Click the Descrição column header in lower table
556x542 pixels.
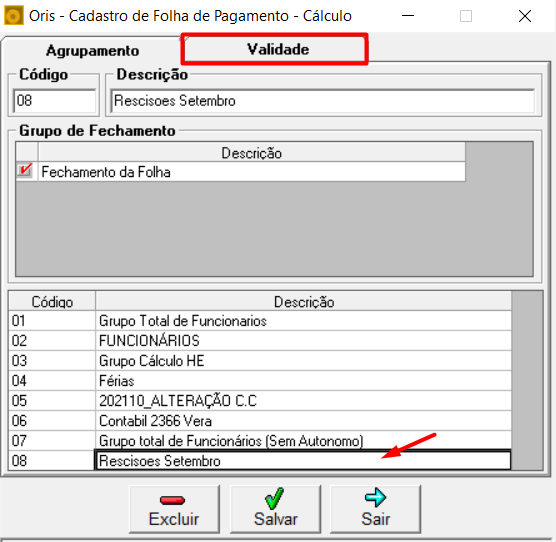pyautogui.click(x=304, y=302)
